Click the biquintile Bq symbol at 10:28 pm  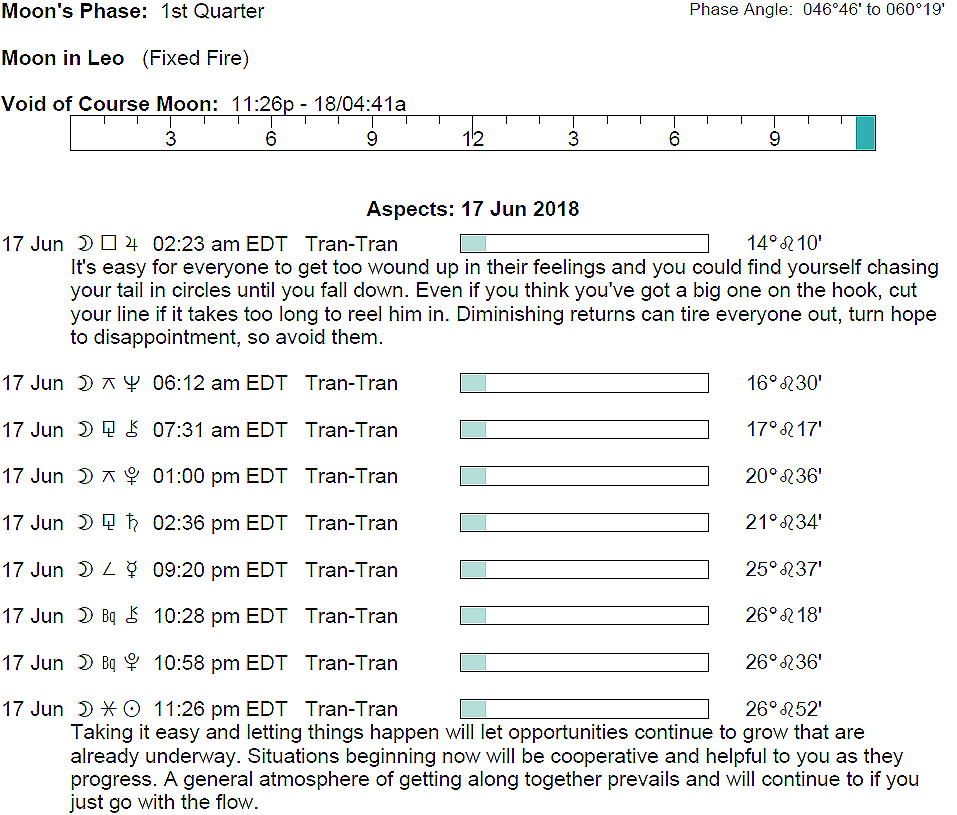109,616
